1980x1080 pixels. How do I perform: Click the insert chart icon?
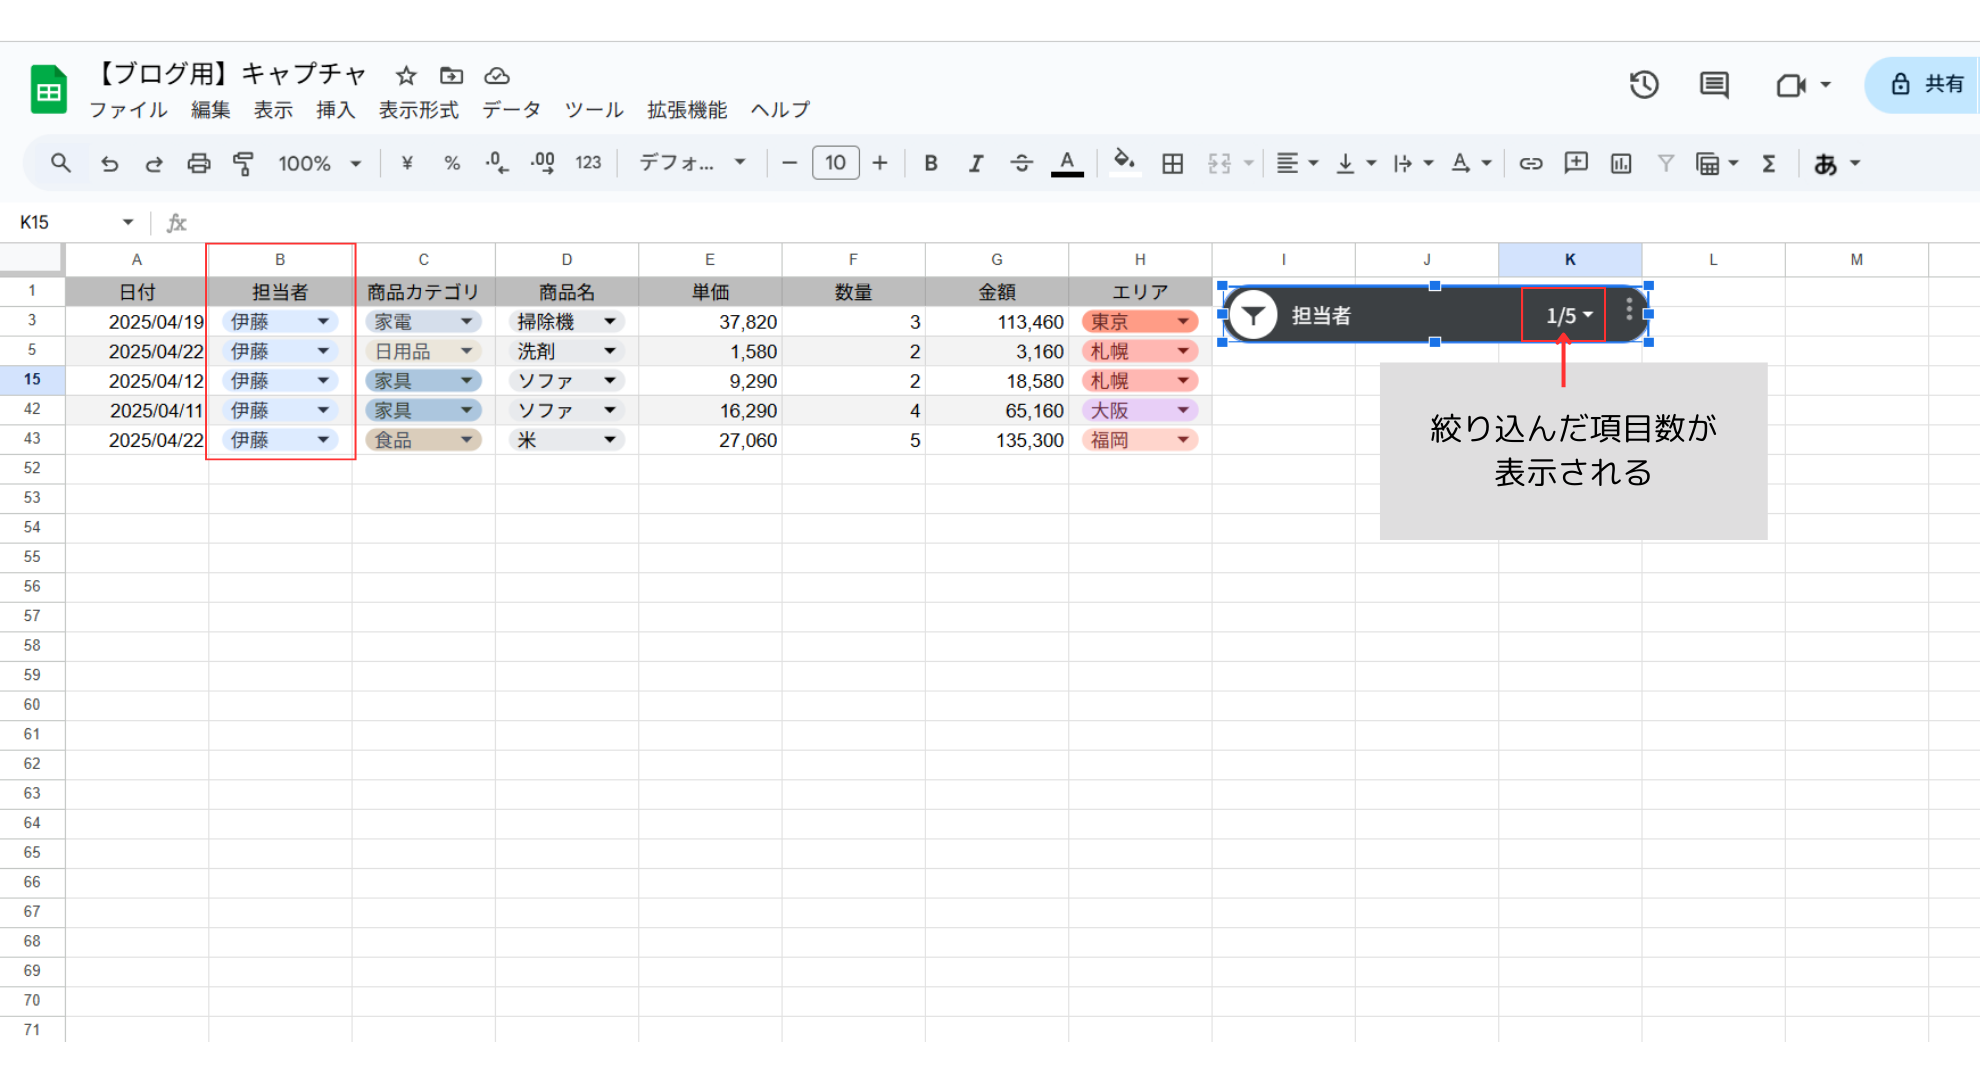tap(1621, 163)
